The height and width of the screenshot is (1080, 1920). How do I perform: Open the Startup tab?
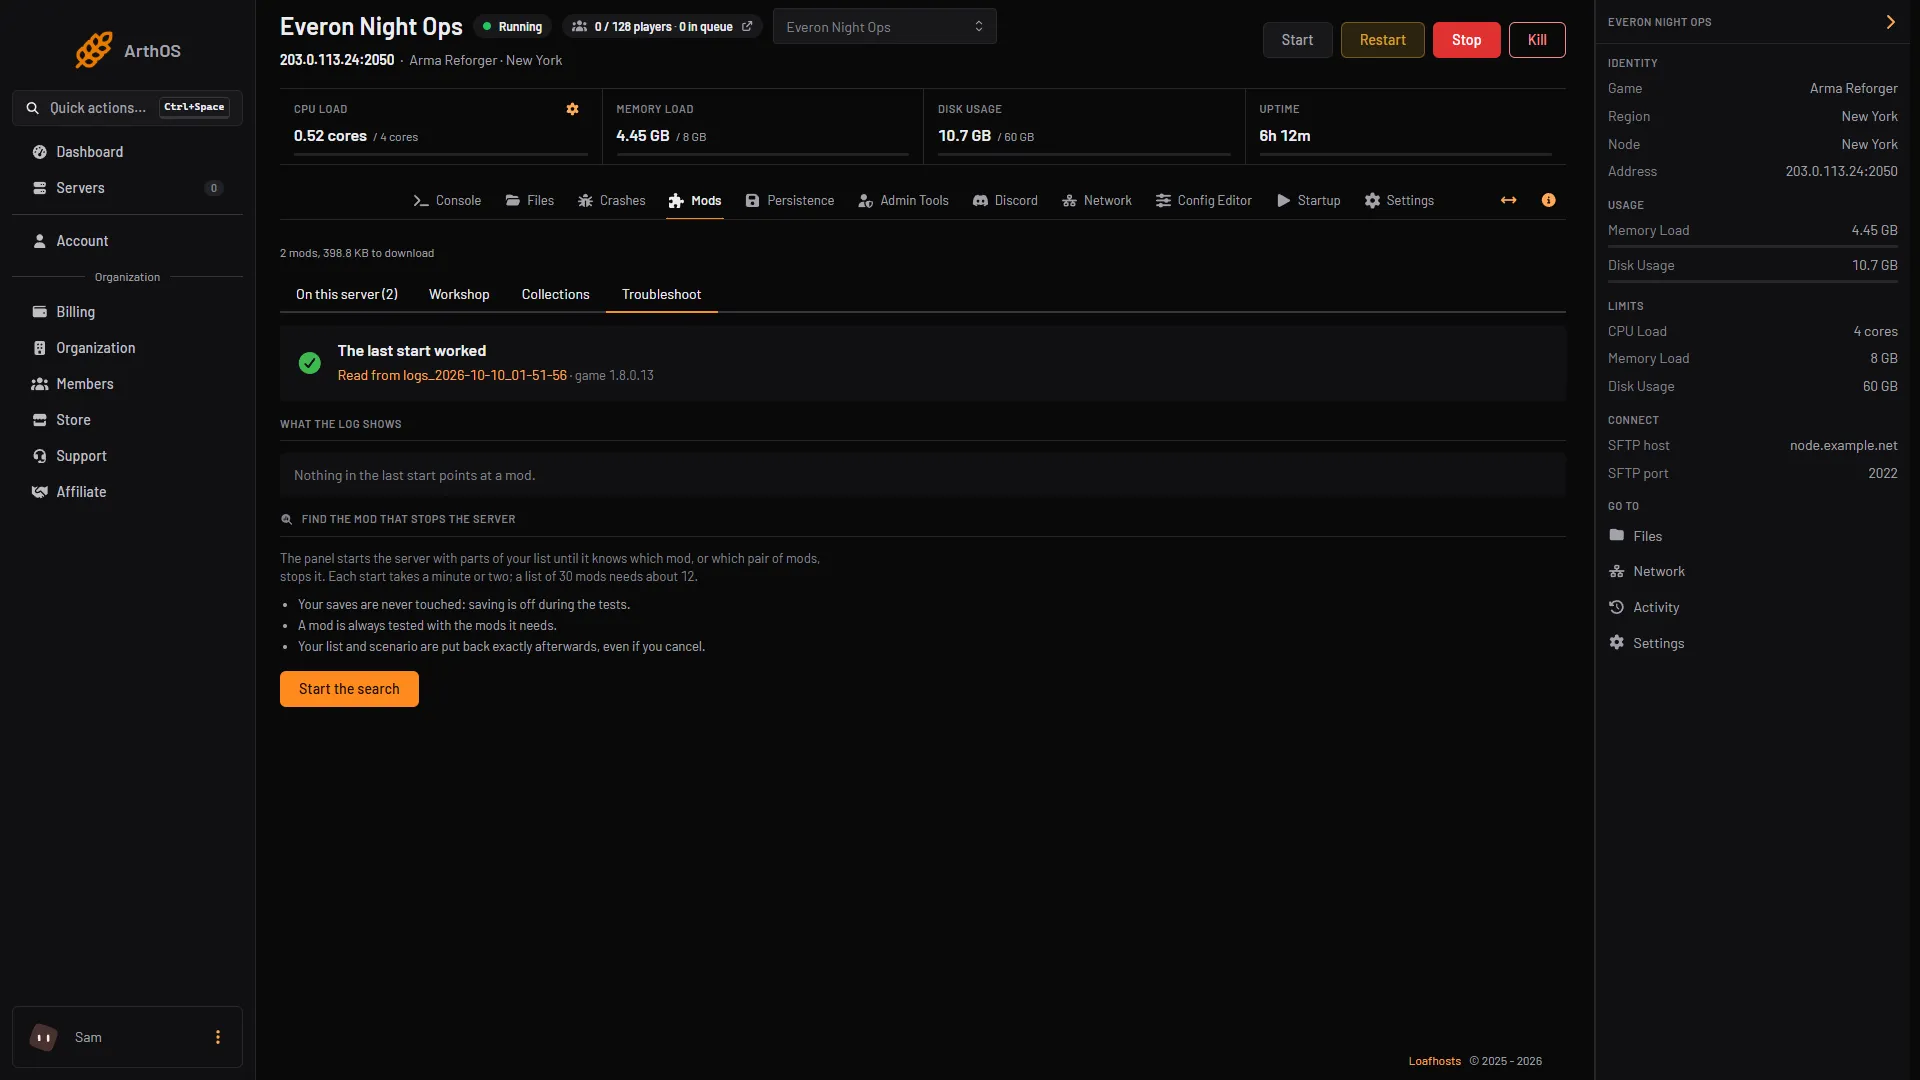click(1308, 201)
